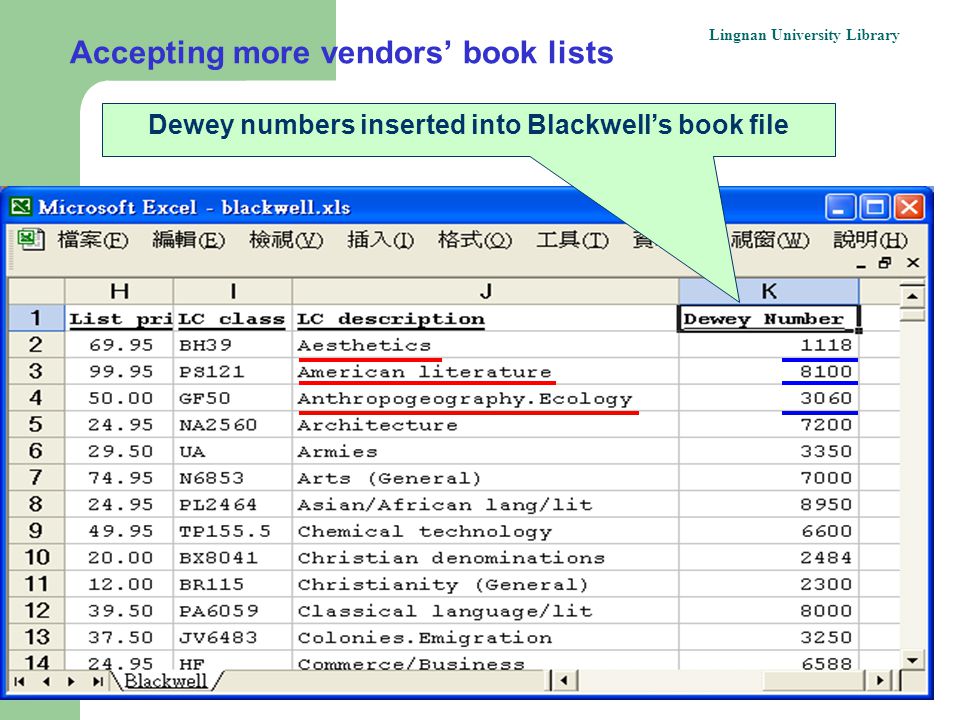Open the 說明(H) Help menu

click(x=870, y=239)
